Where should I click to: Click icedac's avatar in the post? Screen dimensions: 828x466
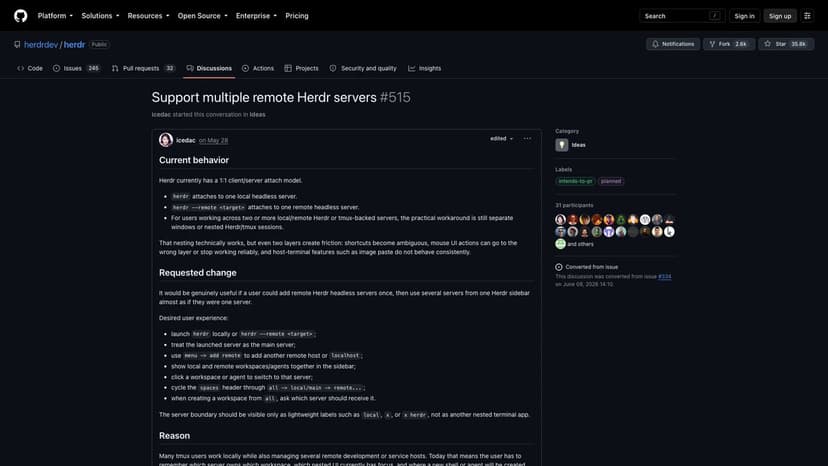click(166, 140)
